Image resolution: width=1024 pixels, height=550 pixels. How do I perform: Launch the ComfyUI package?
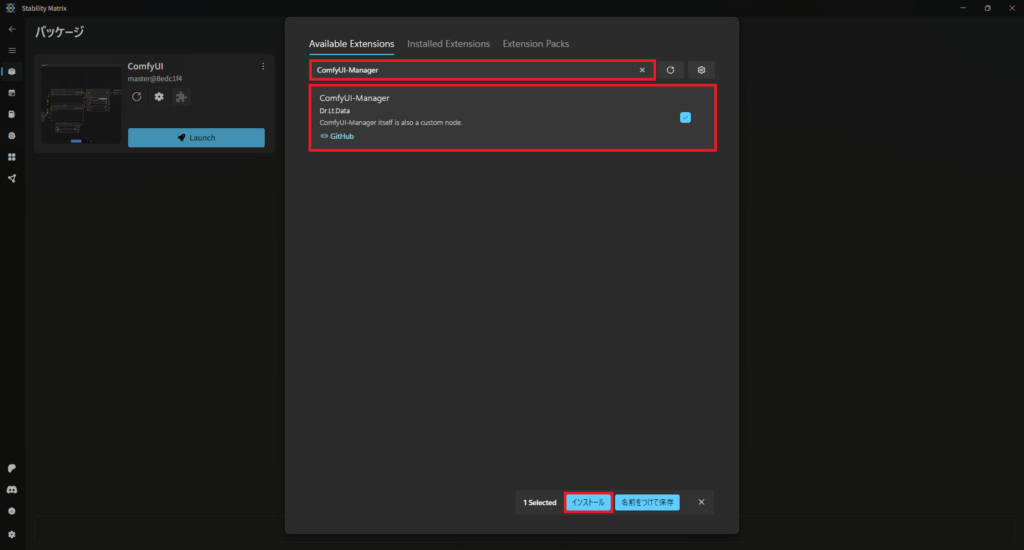[197, 138]
